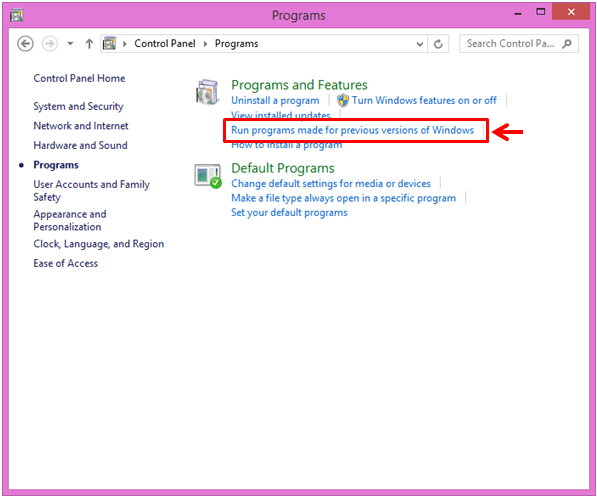Select Programs breadcrumb in address bar

pyautogui.click(x=236, y=44)
